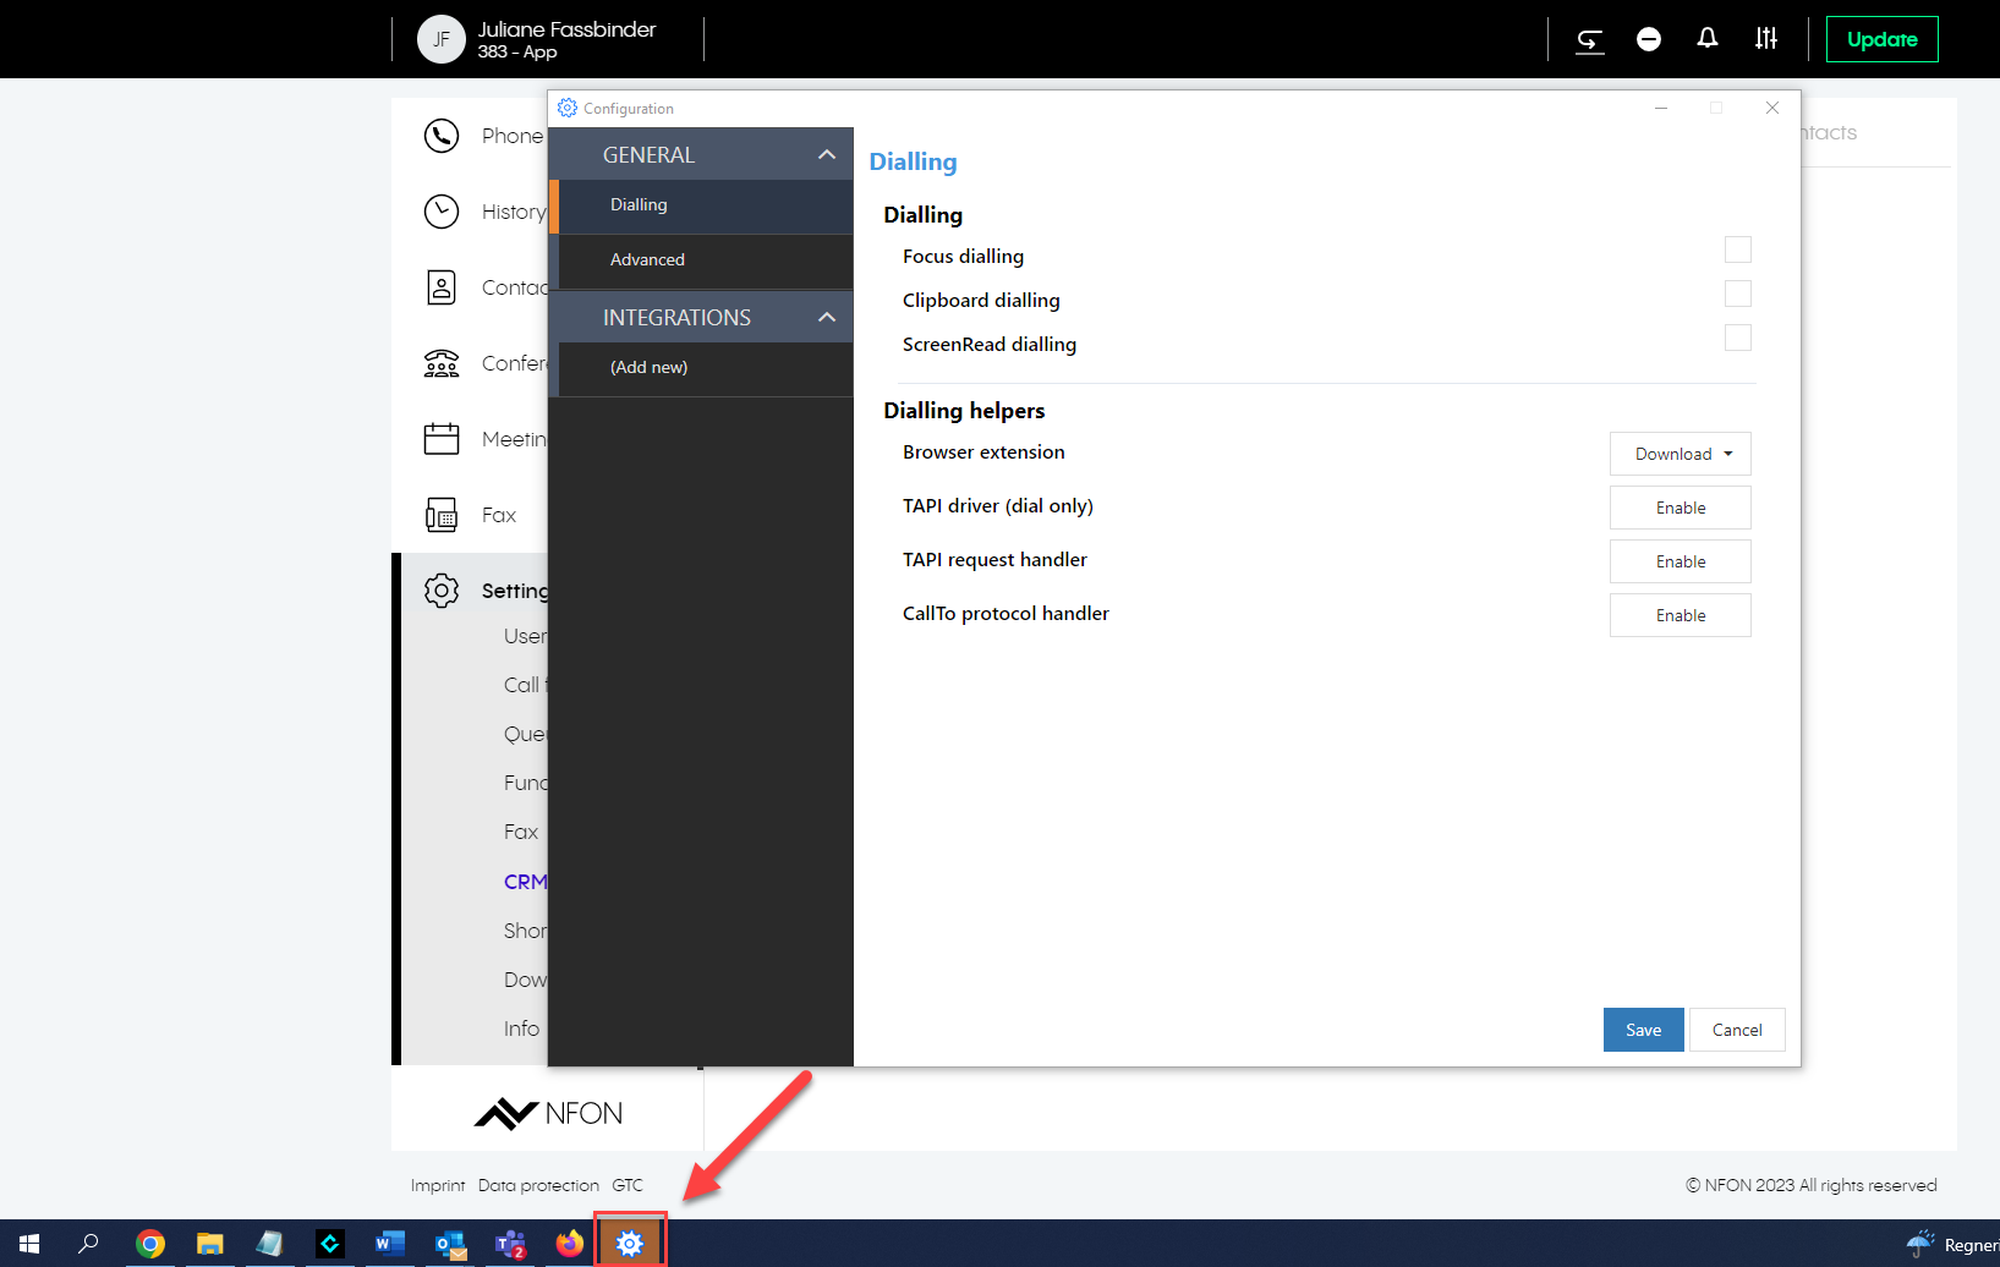Enable the TAPI request handler
The height and width of the screenshot is (1267, 2000).
coord(1680,562)
